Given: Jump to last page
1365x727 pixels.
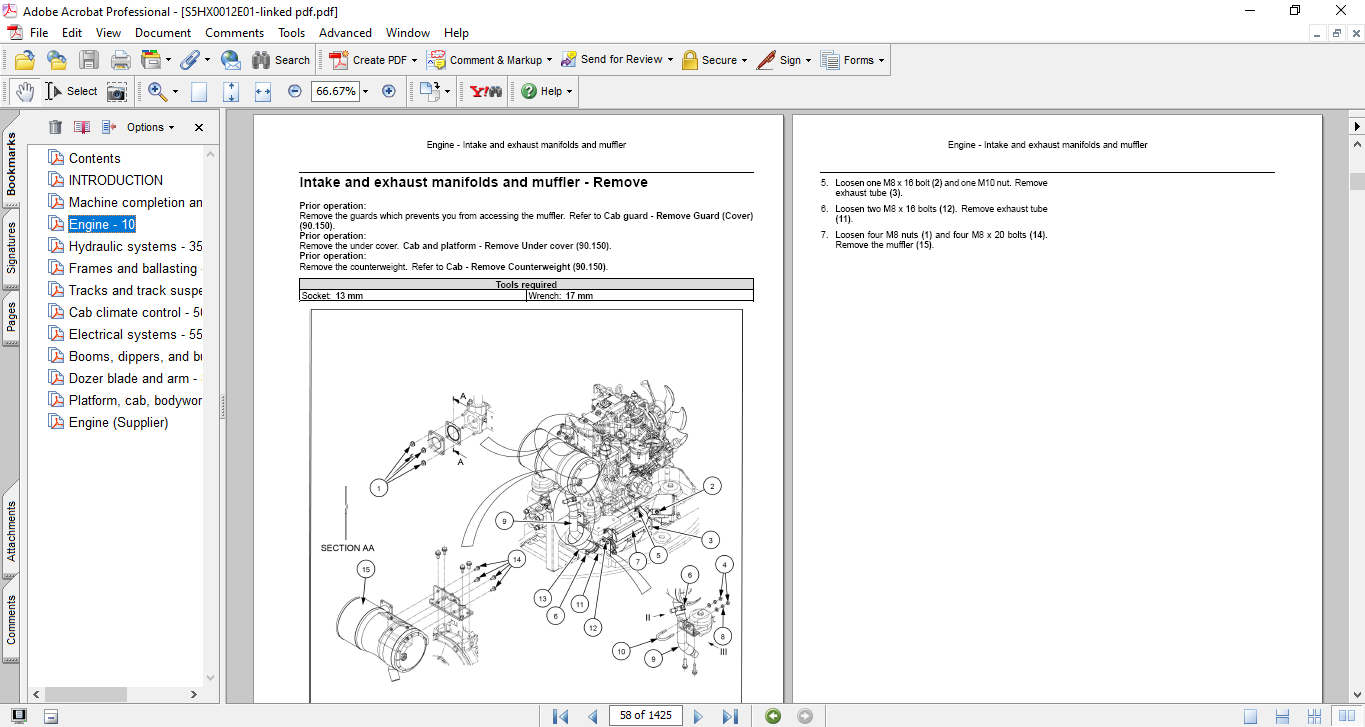Looking at the screenshot, I should pos(730,716).
